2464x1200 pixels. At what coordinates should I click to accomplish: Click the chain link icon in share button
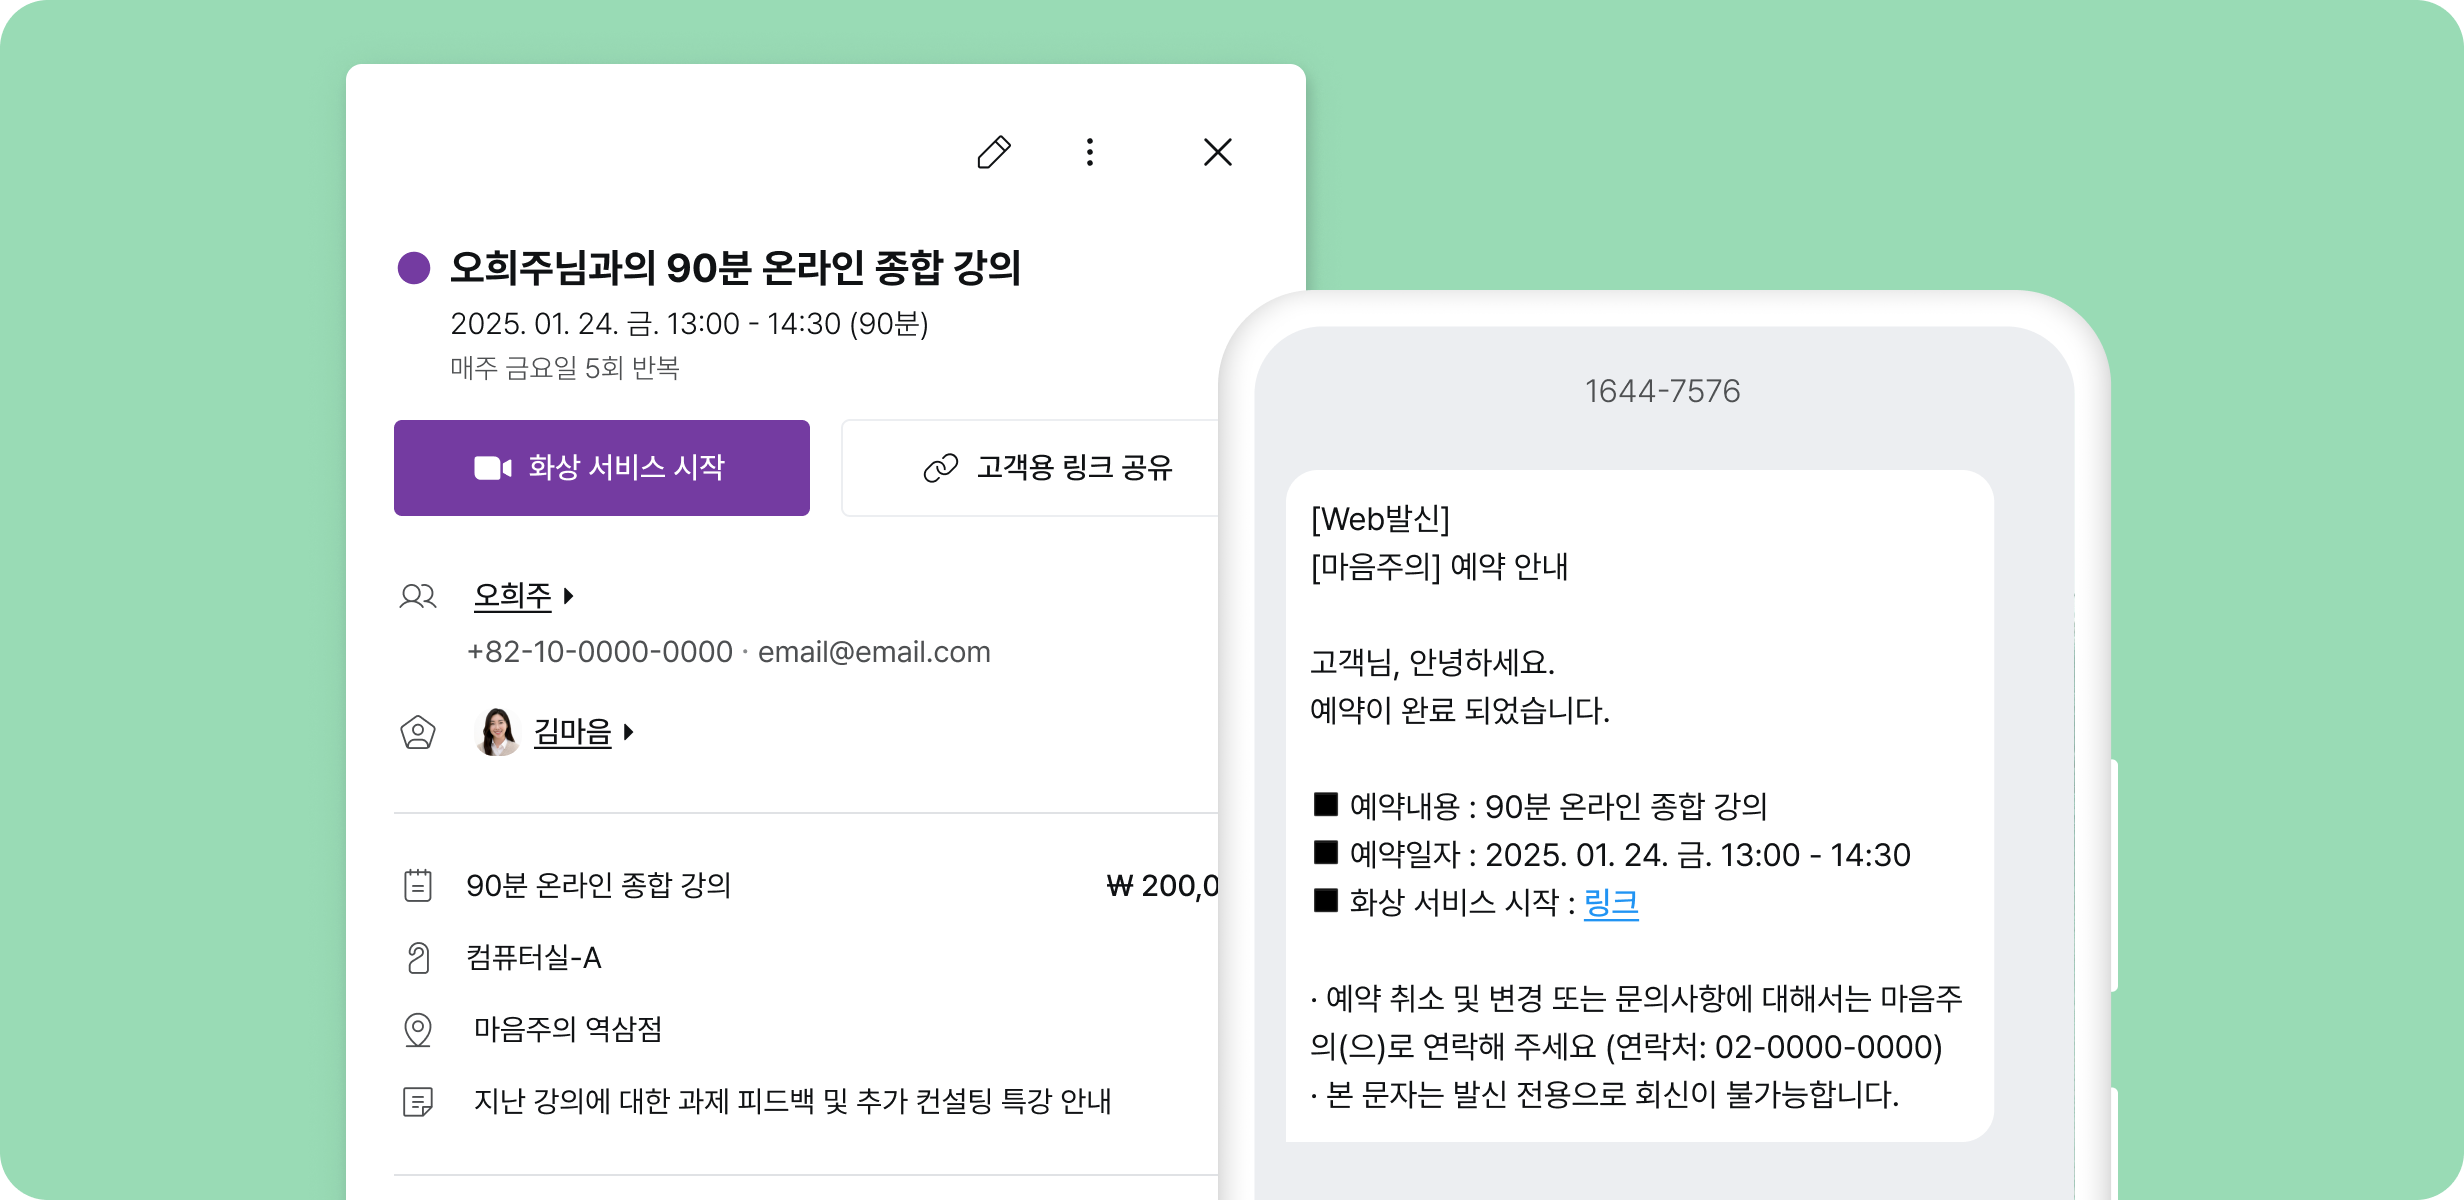click(940, 468)
